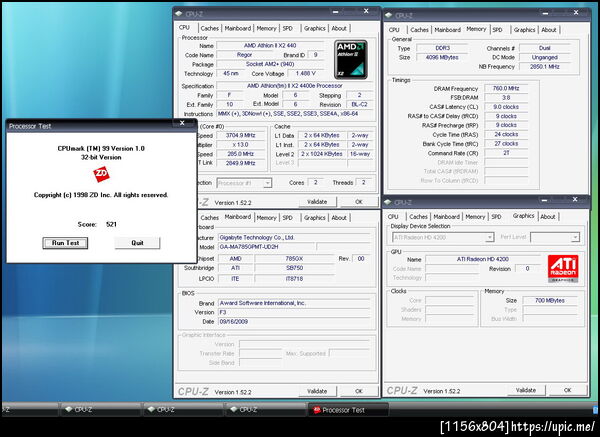The image size is (600, 437).
Task: Switch to Mainboard tab in CPU window
Action: coord(238,28)
